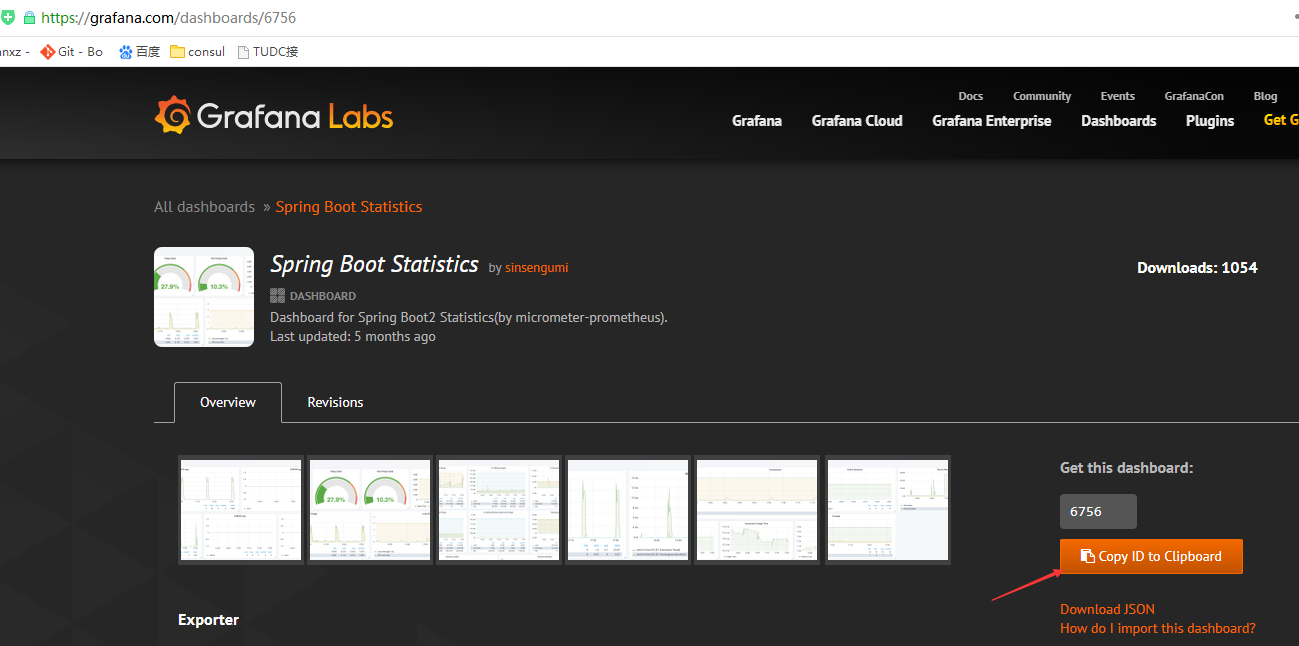Open the Git bookmark icon
This screenshot has width=1299, height=646.
(x=48, y=52)
